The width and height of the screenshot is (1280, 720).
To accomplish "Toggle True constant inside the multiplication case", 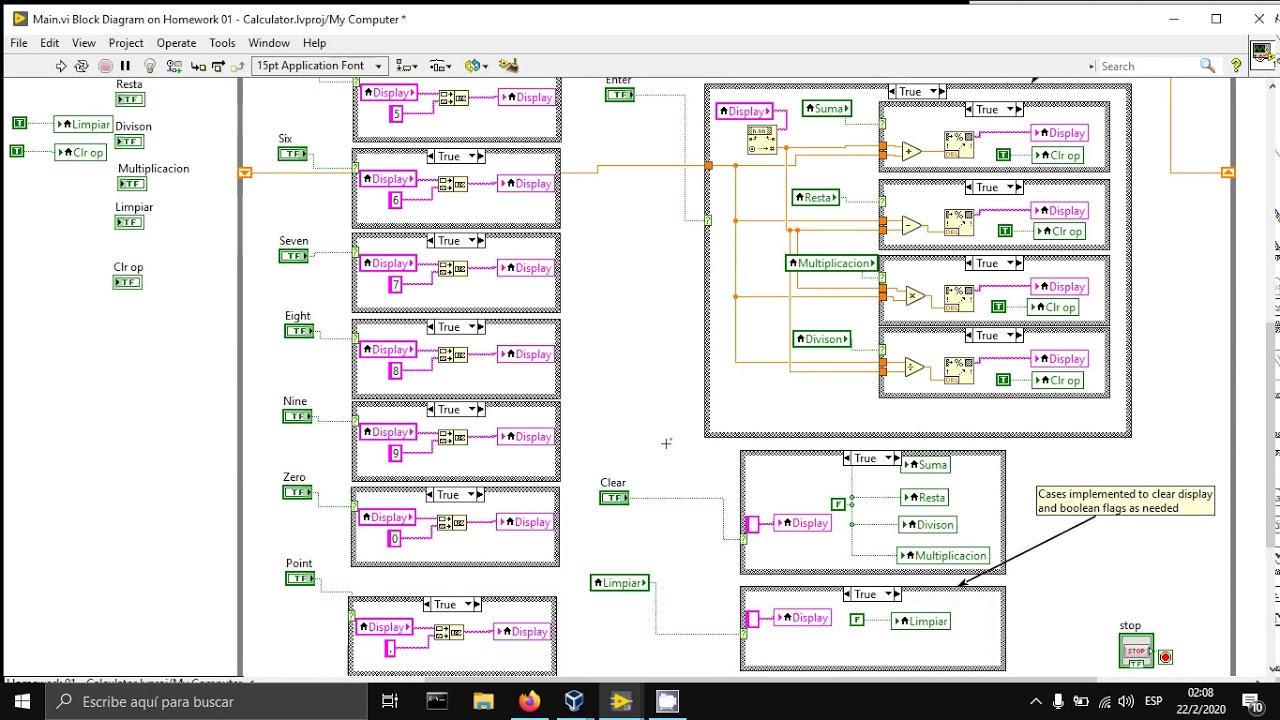I will 998,307.
